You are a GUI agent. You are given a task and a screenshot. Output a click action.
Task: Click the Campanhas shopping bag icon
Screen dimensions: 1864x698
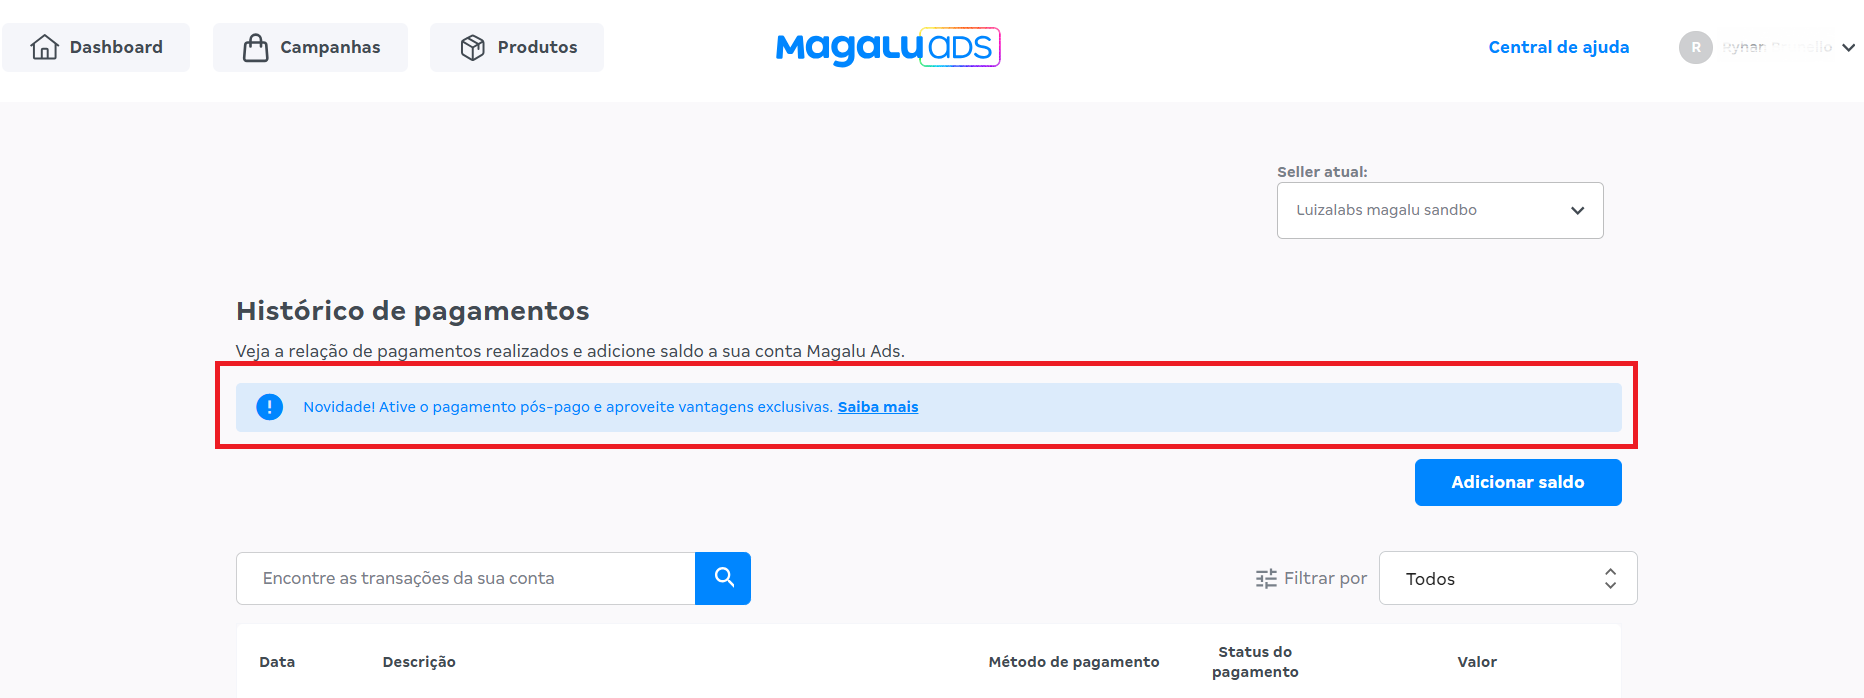click(x=256, y=47)
